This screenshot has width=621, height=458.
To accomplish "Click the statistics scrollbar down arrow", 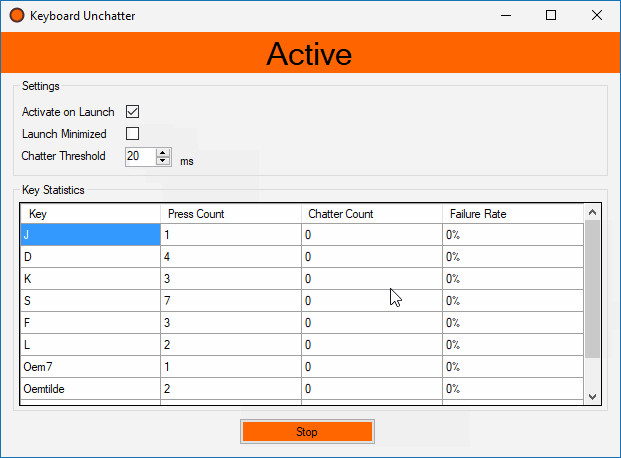I will [x=592, y=397].
